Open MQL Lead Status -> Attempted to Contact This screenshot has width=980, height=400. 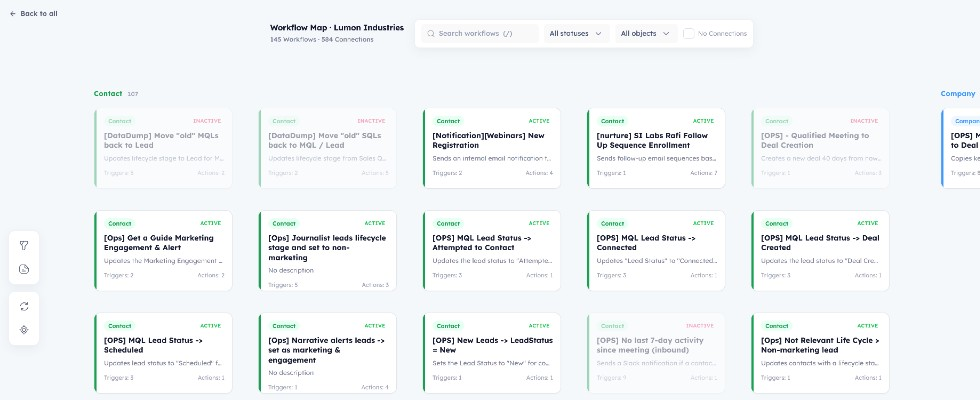tap(492, 251)
